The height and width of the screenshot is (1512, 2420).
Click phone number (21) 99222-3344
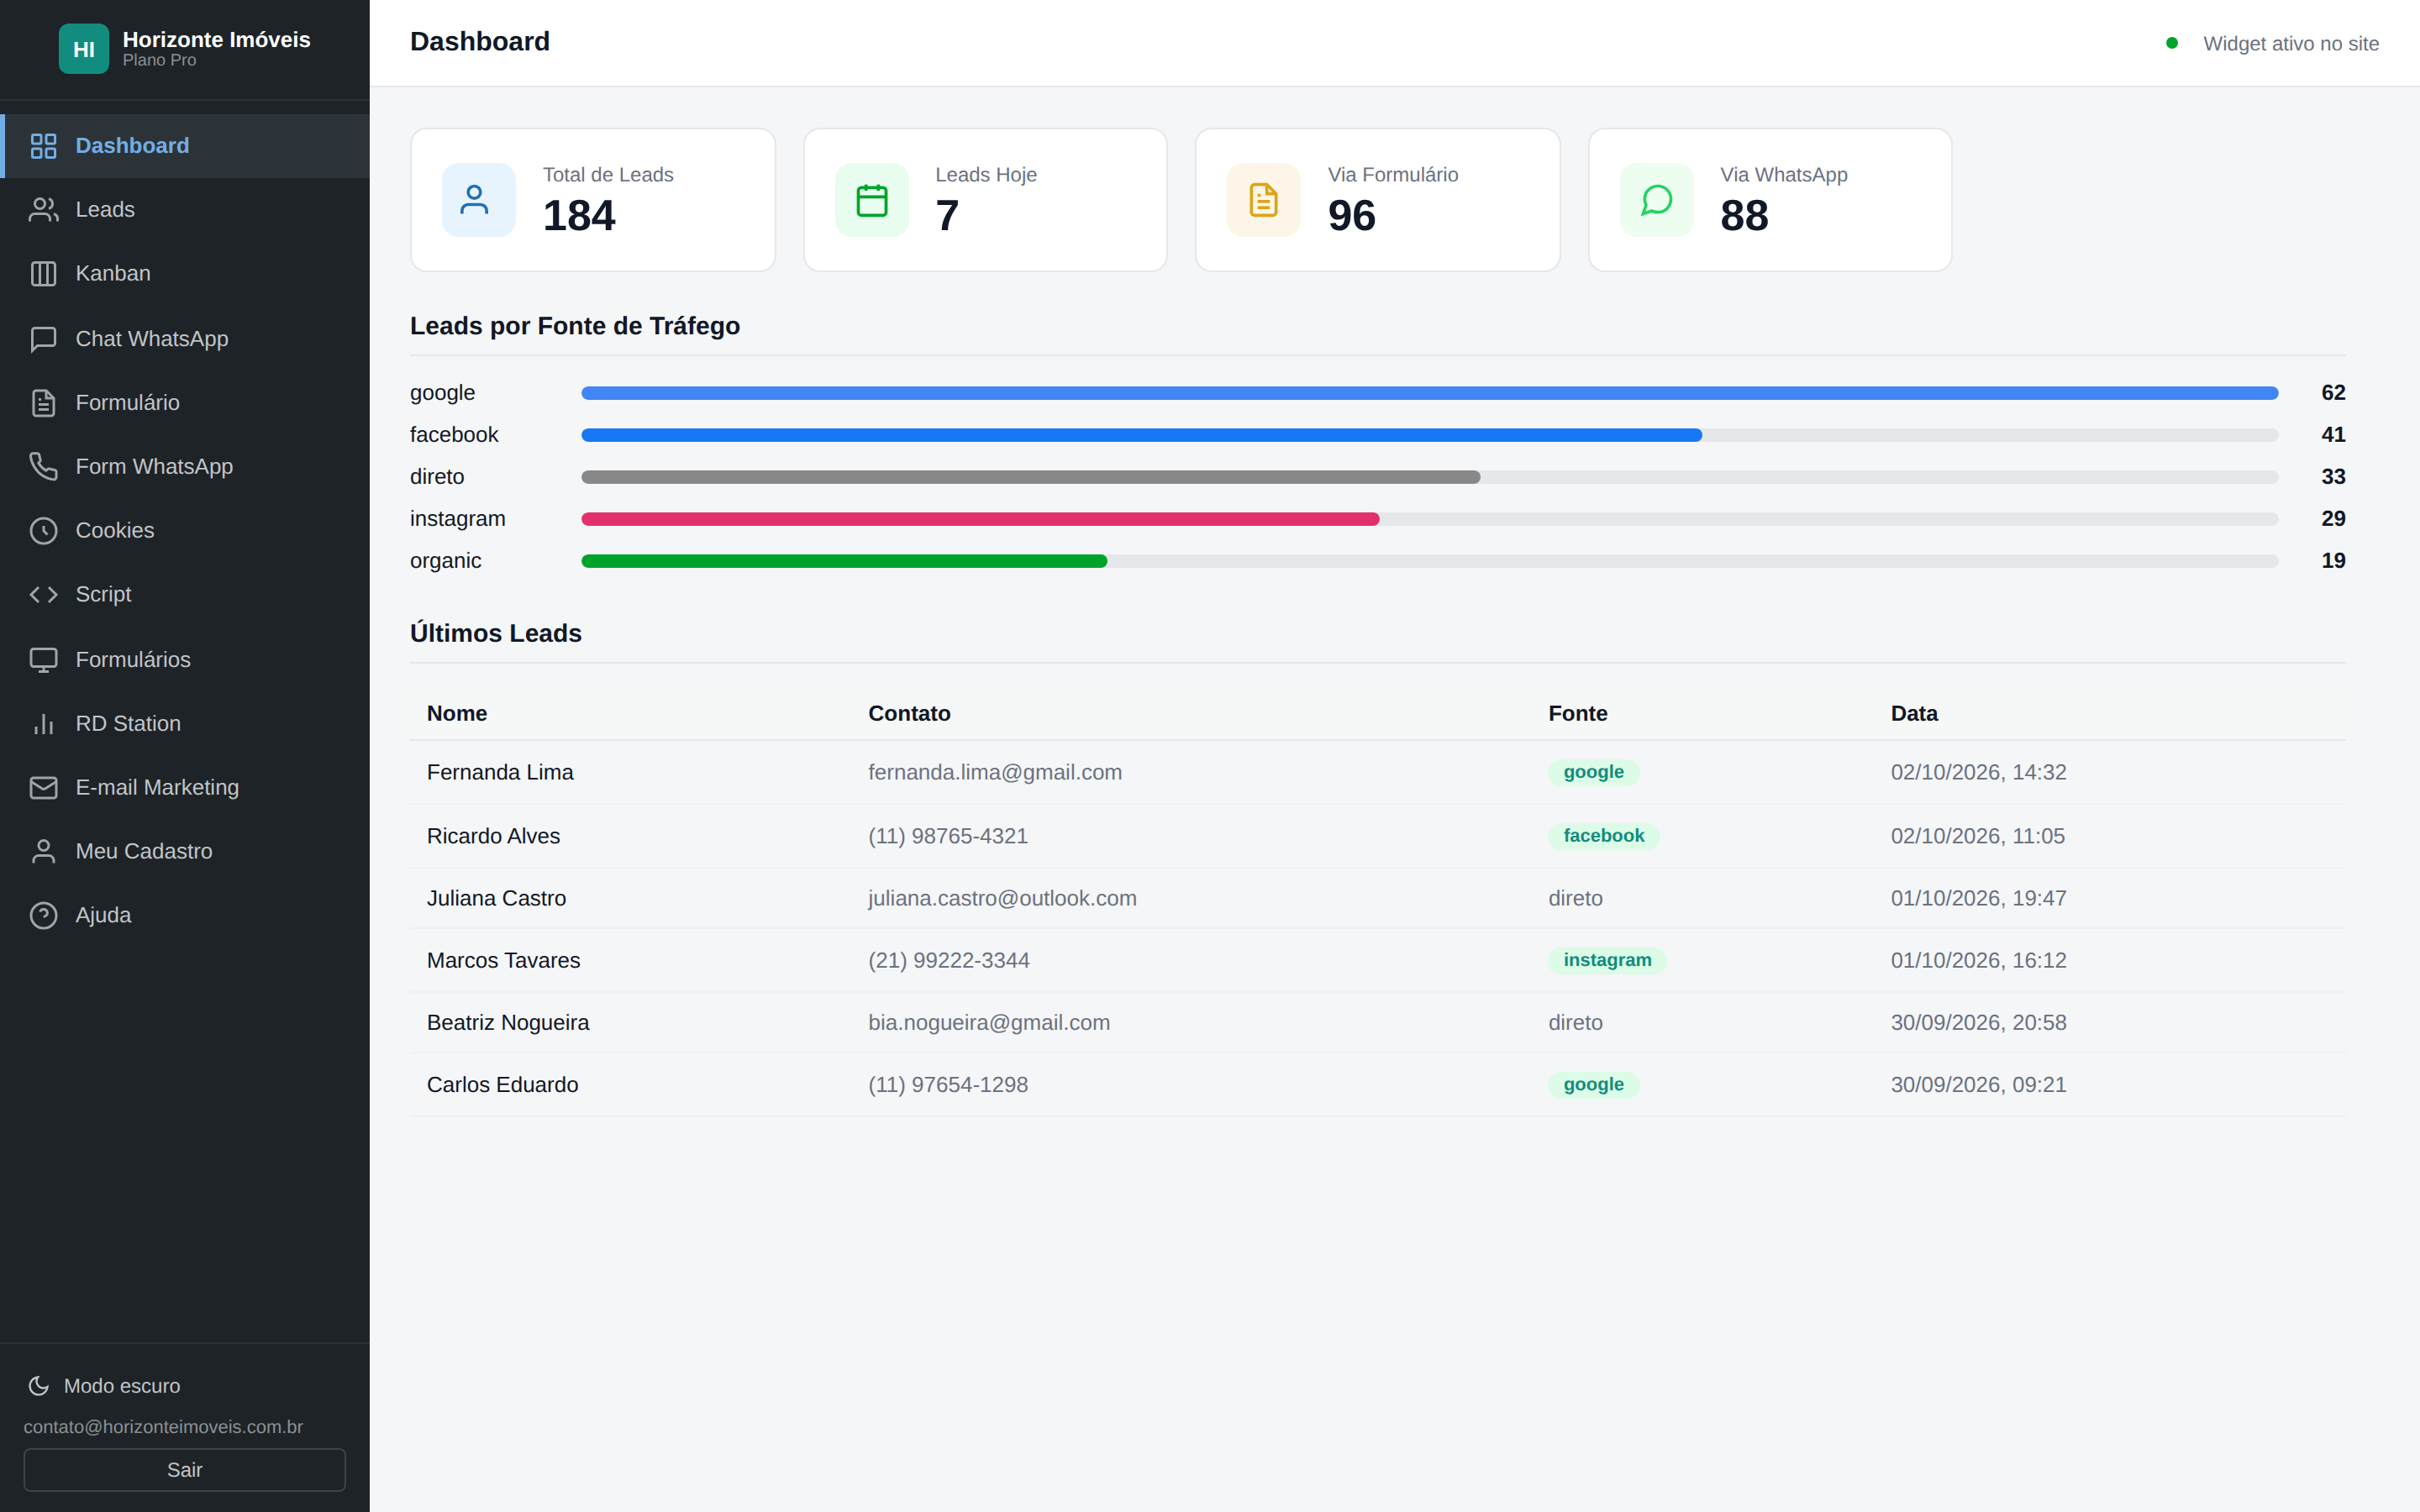point(949,961)
